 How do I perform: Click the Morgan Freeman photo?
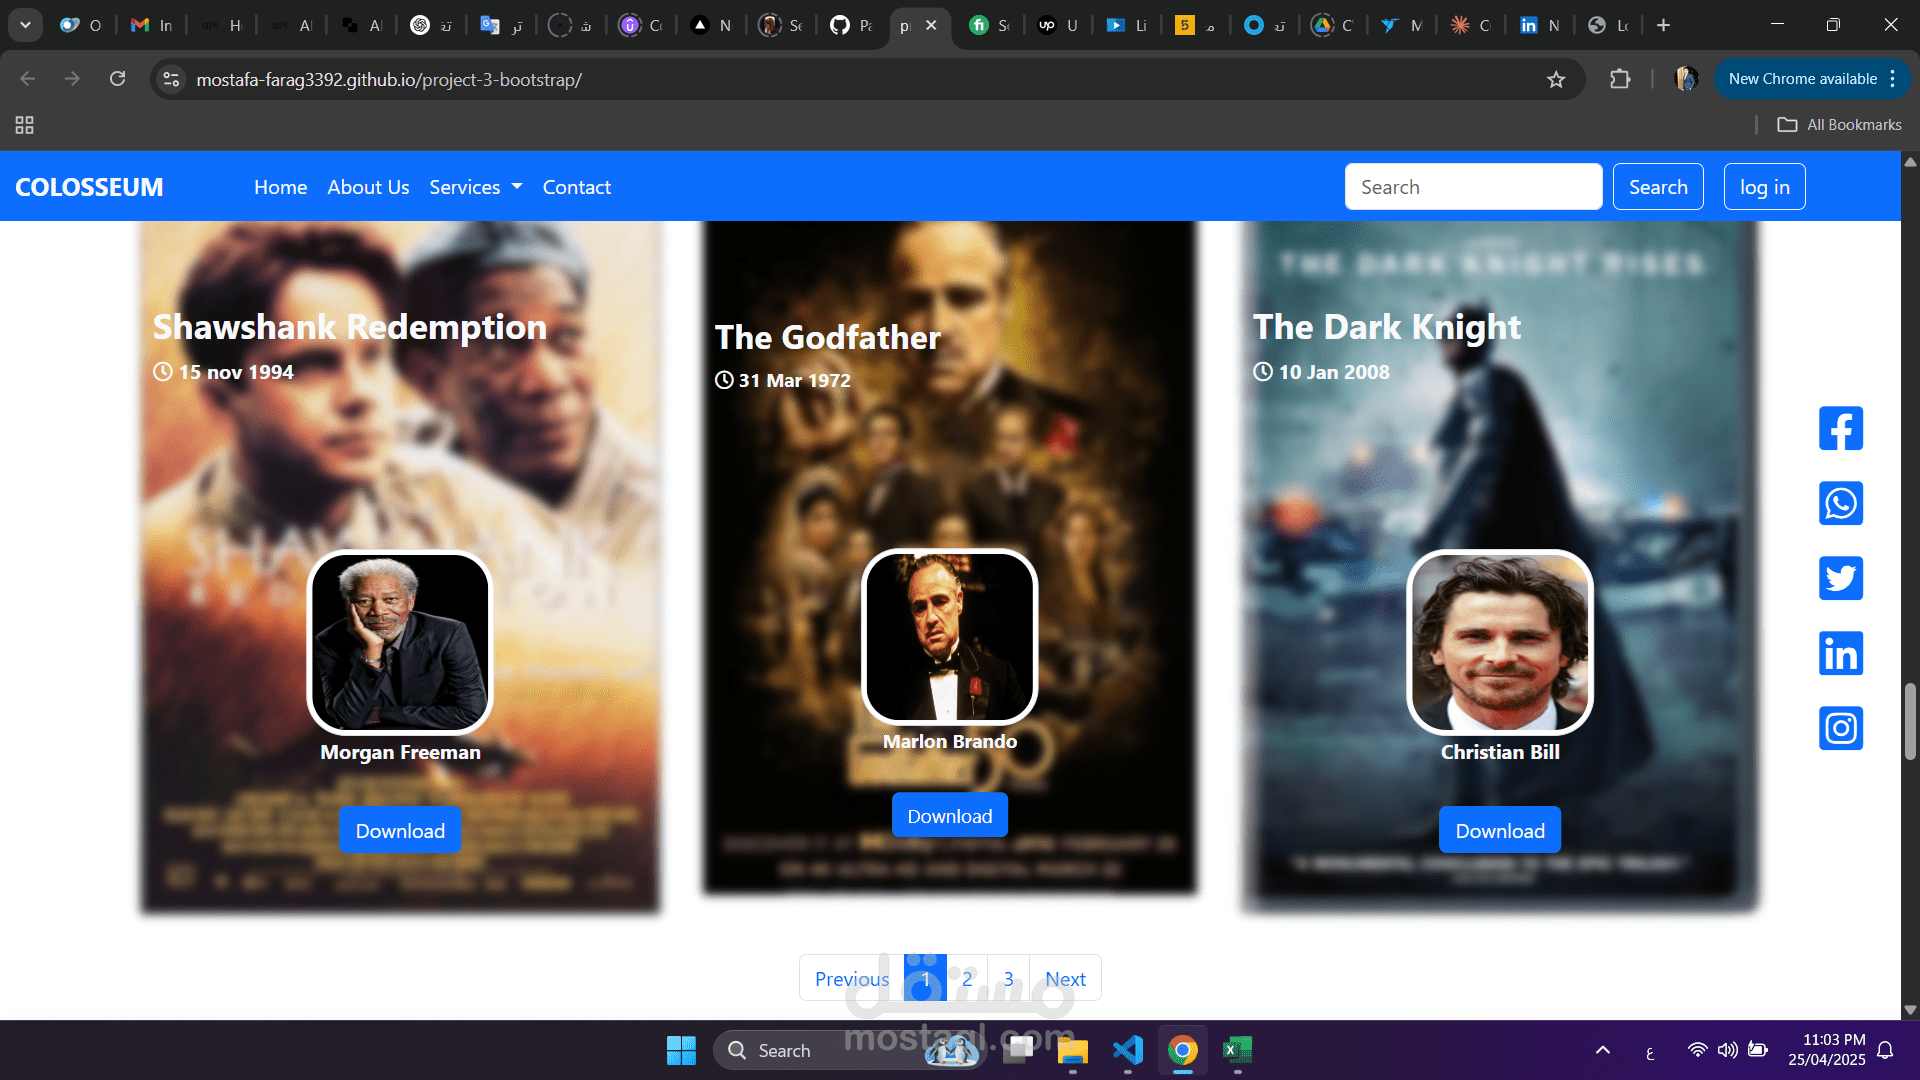point(400,642)
